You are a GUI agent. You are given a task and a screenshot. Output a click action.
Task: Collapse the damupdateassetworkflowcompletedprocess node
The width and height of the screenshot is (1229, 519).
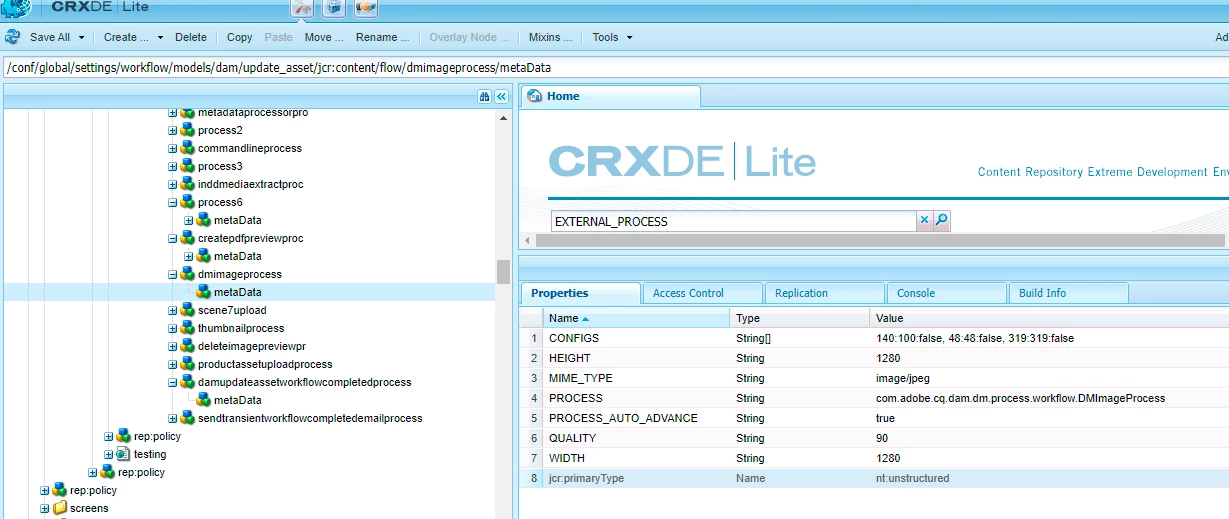pos(172,382)
